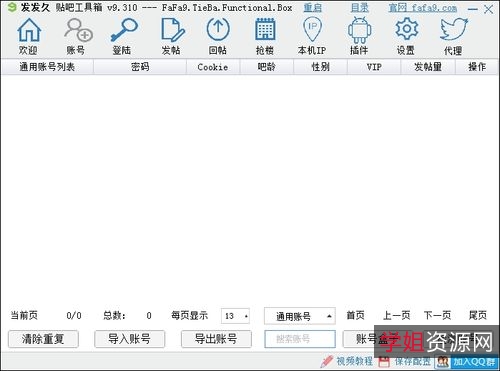Select the 抢楼 calendar icon

pyautogui.click(x=265, y=30)
